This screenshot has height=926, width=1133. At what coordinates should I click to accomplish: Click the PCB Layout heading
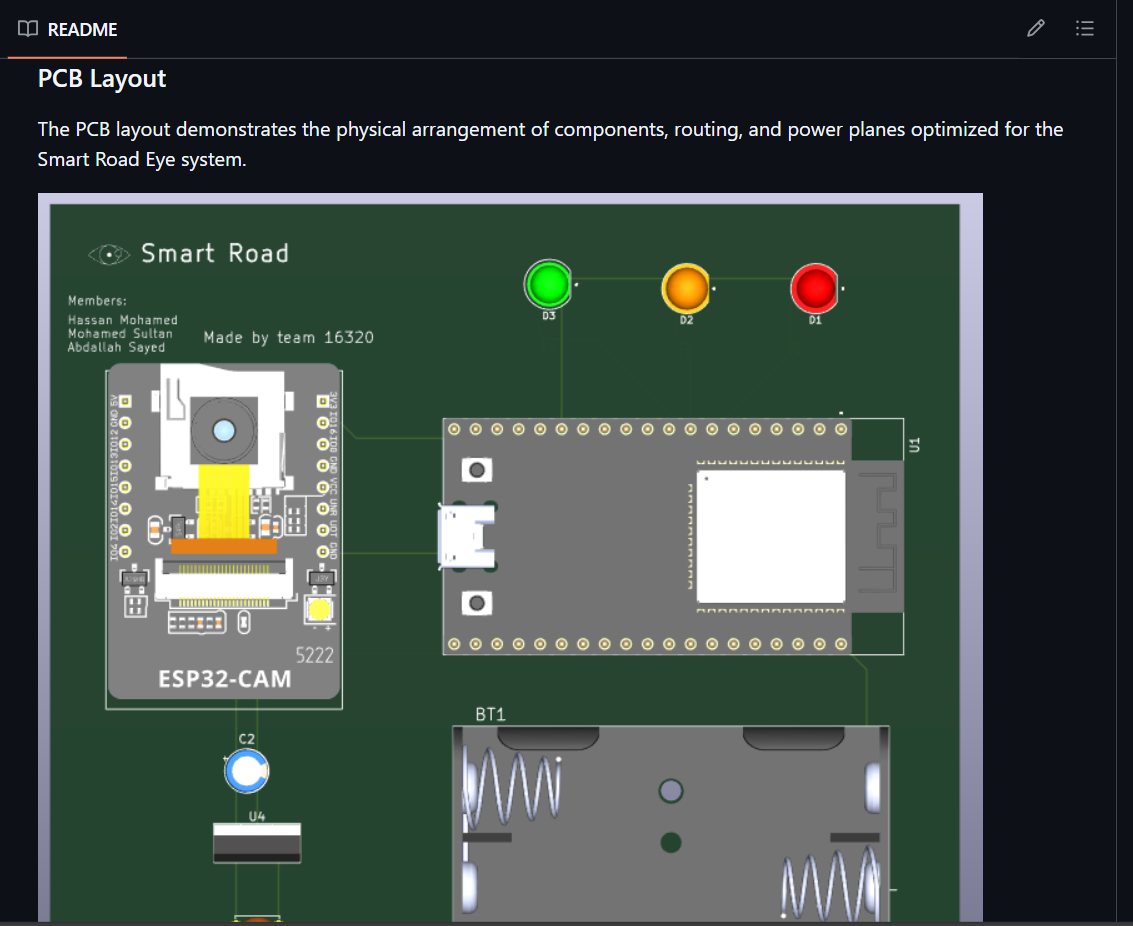point(102,78)
